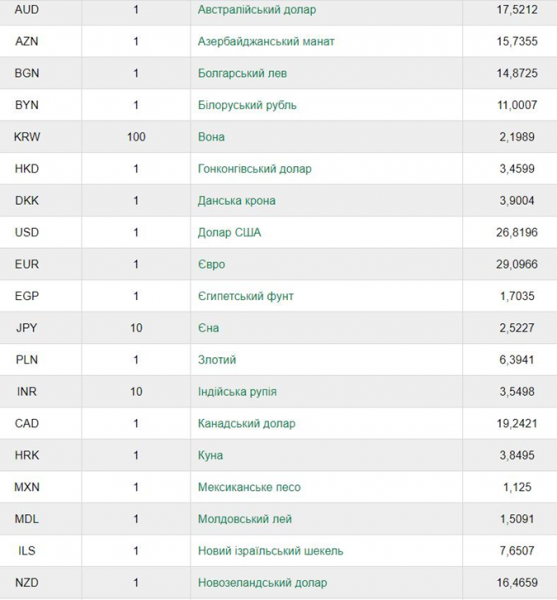Open the Азербайджанський манат link
Image resolution: width=557 pixels, height=600 pixels.
click(266, 41)
